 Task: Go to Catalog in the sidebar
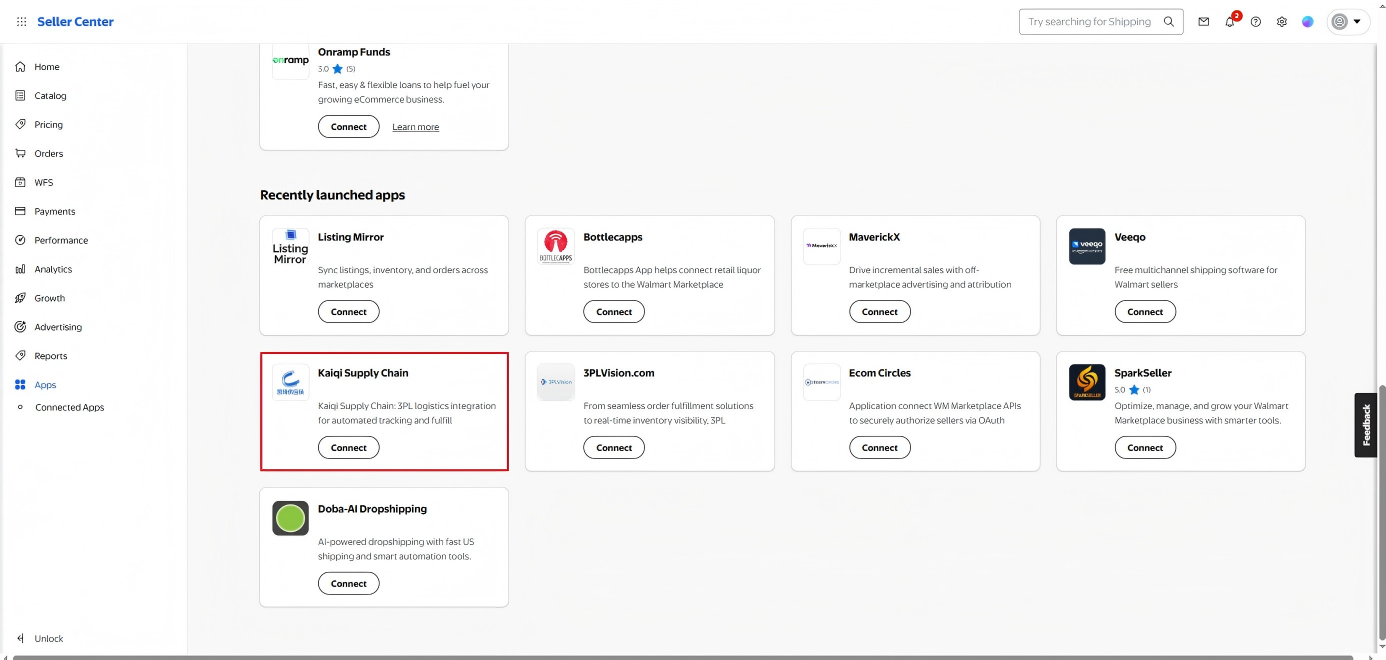[x=50, y=96]
